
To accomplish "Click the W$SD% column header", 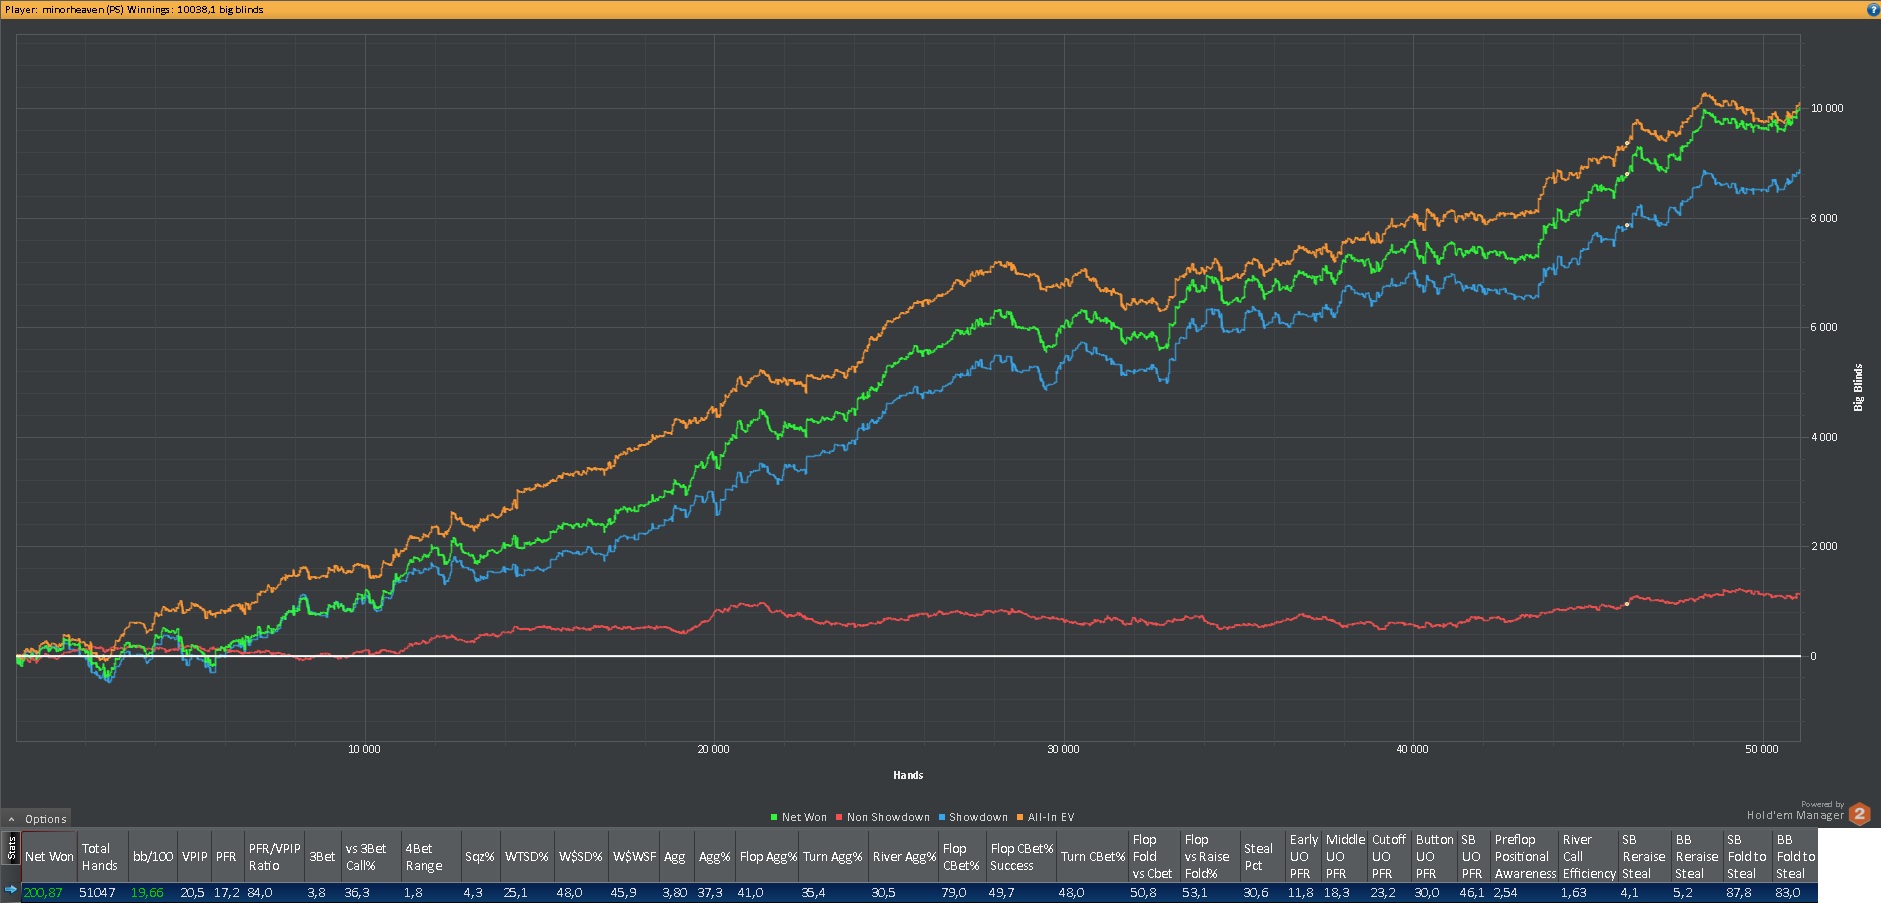I will [581, 856].
